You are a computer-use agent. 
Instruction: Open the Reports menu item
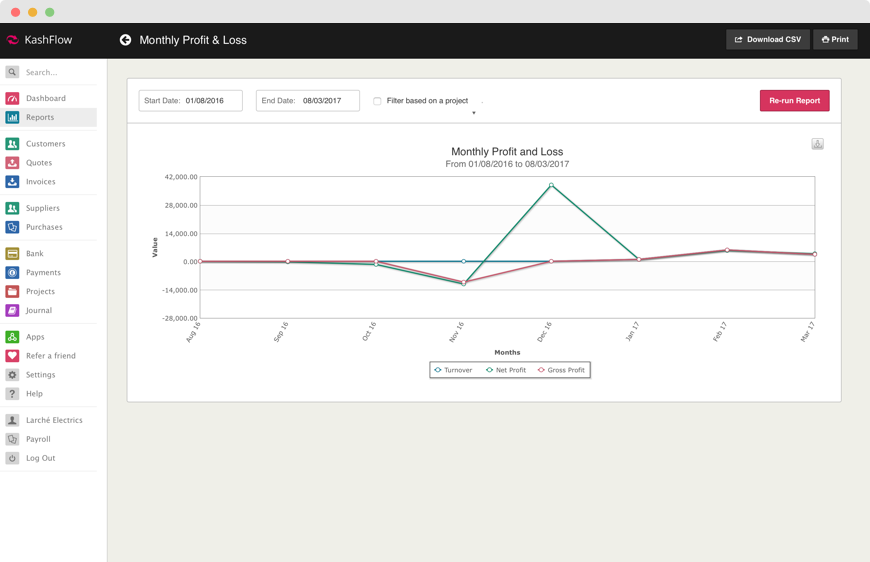(40, 117)
